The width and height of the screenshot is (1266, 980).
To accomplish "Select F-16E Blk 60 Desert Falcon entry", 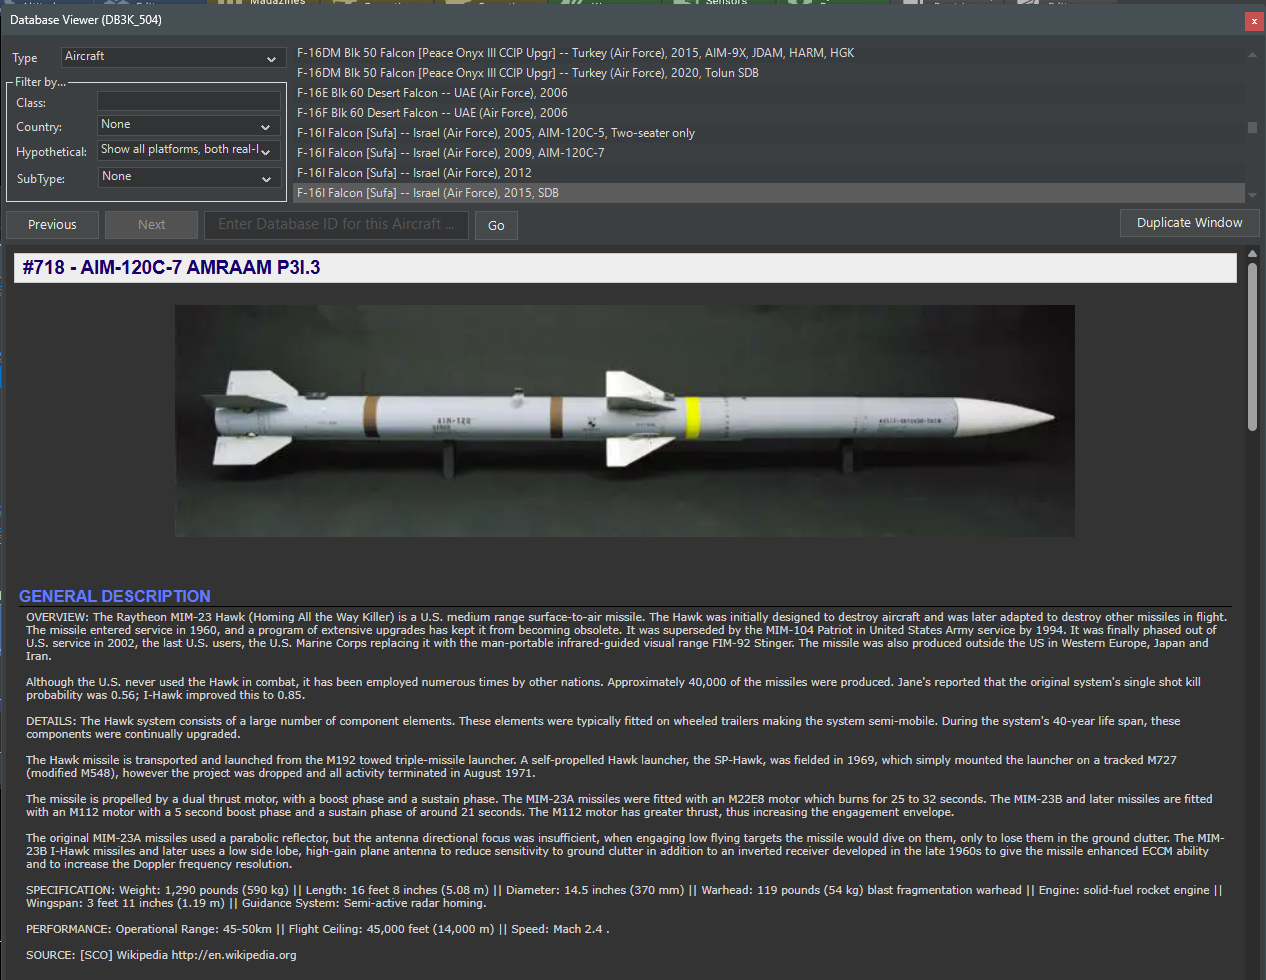I will pos(768,93).
